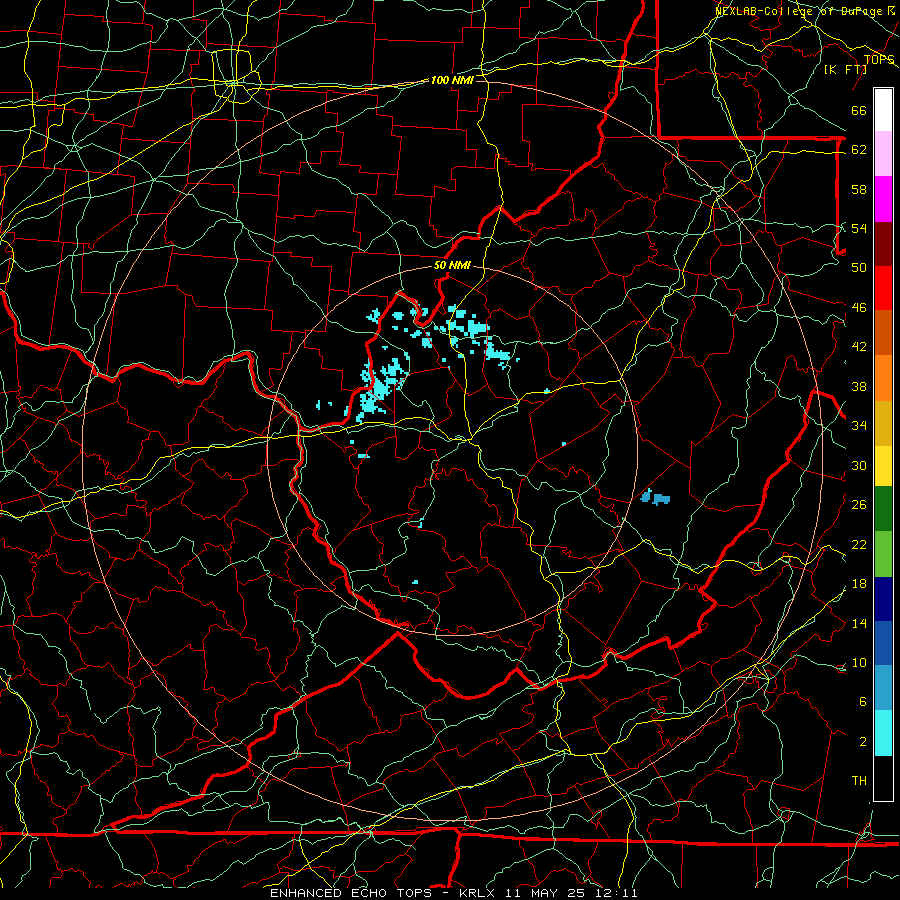Viewport: 900px width, 900px height.
Task: Click the legend value '26'
Action: coord(859,505)
